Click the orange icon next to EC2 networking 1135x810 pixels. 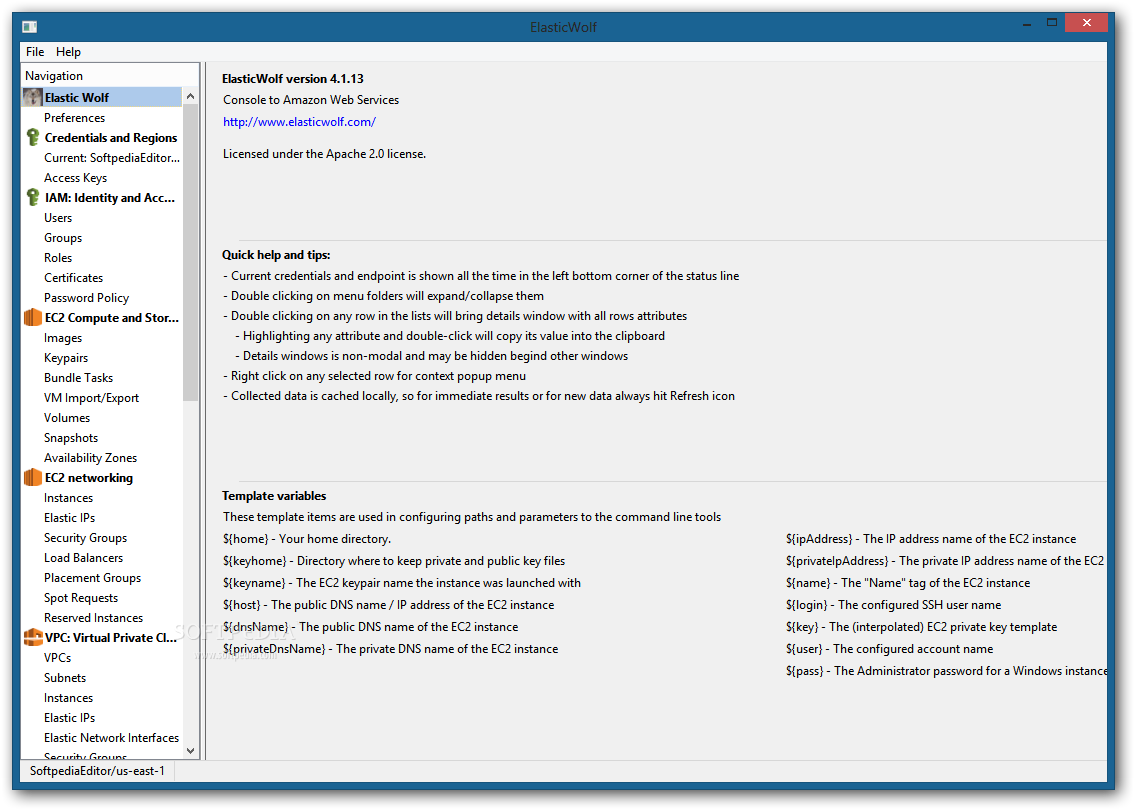click(33, 478)
